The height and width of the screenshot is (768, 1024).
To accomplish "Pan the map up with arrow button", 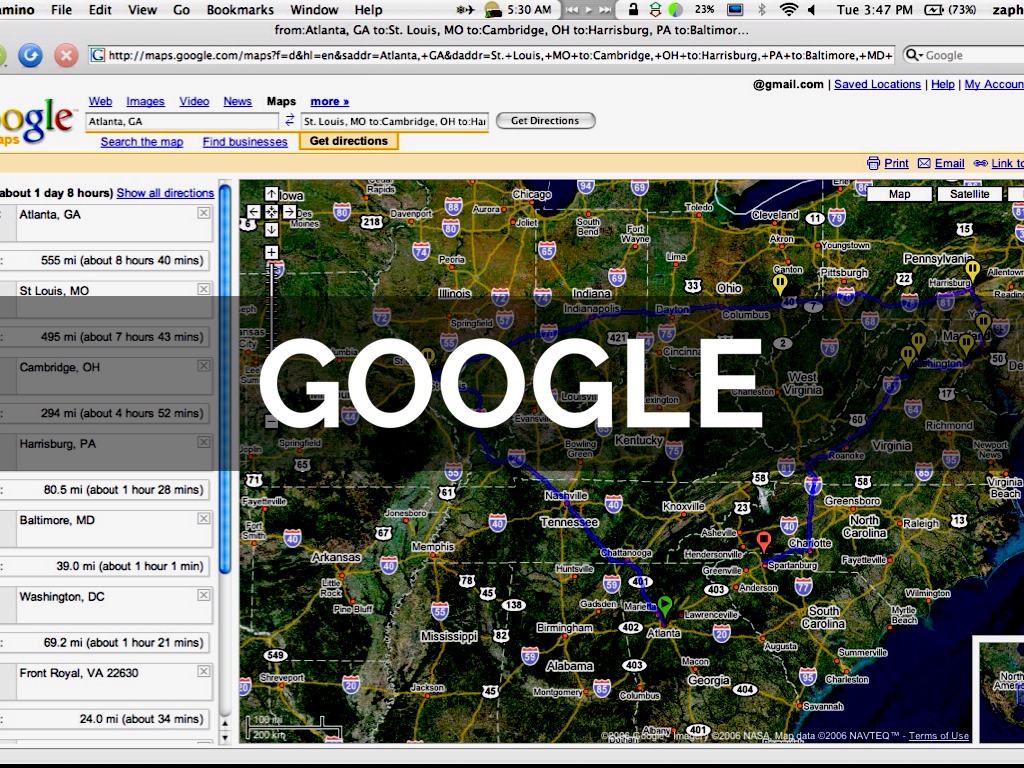I will pos(271,194).
